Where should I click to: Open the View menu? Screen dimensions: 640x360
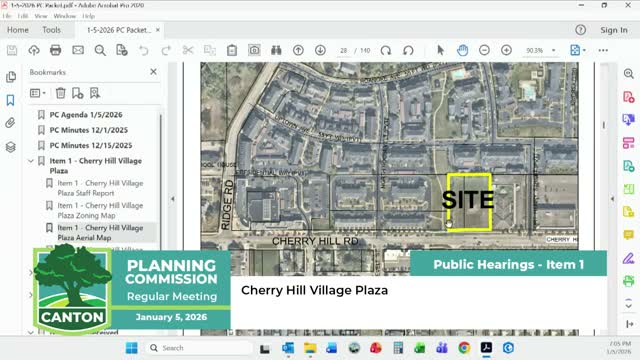click(x=41, y=16)
